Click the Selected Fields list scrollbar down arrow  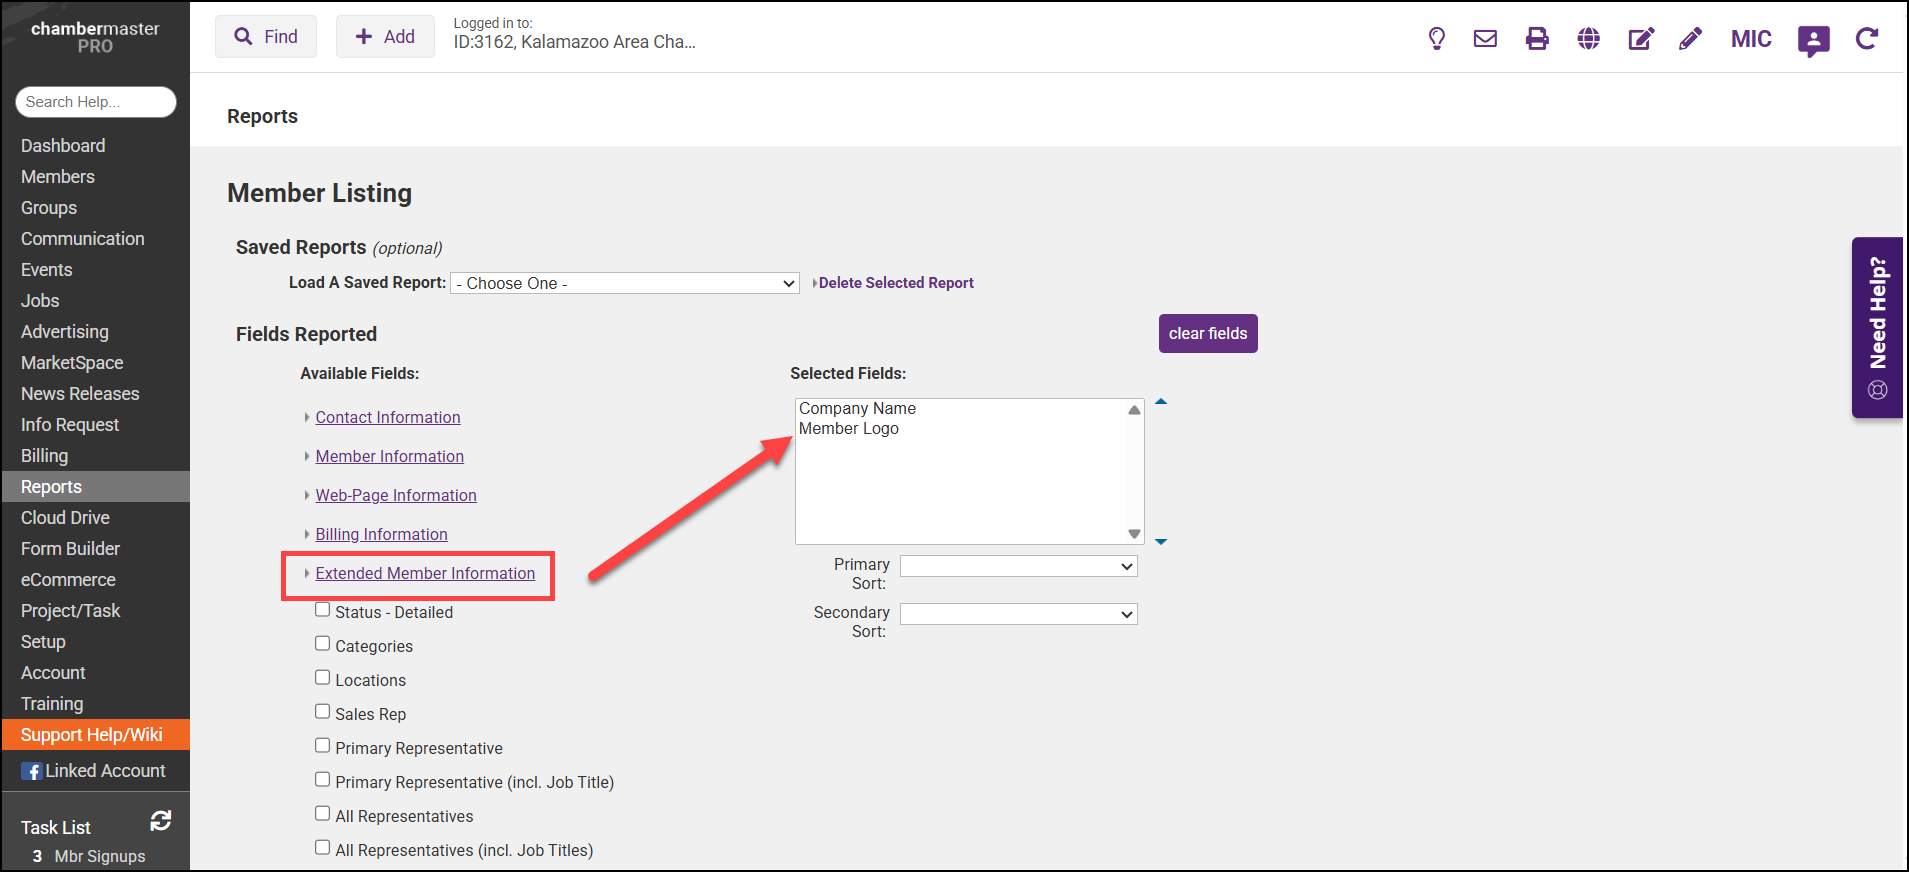(x=1134, y=534)
